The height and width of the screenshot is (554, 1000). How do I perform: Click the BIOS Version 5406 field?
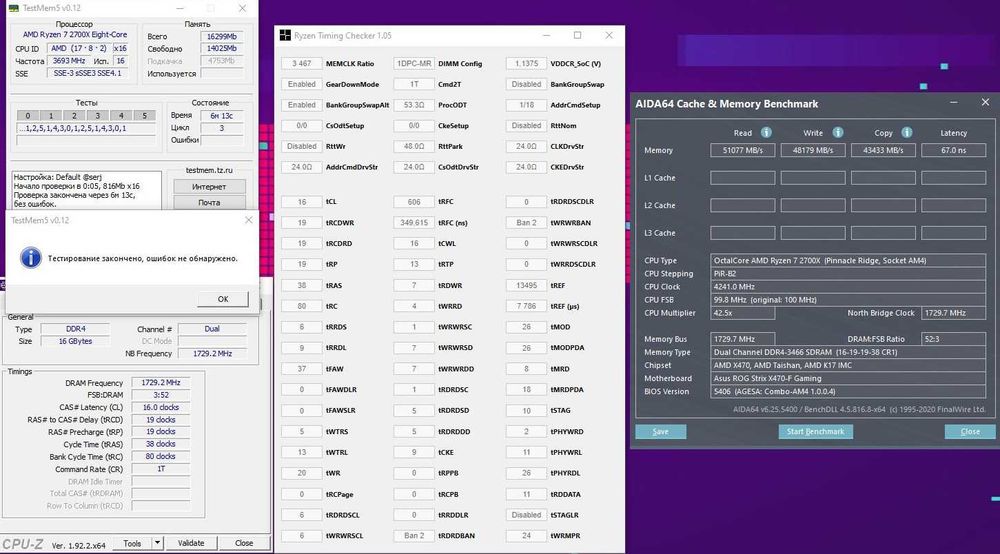848,391
